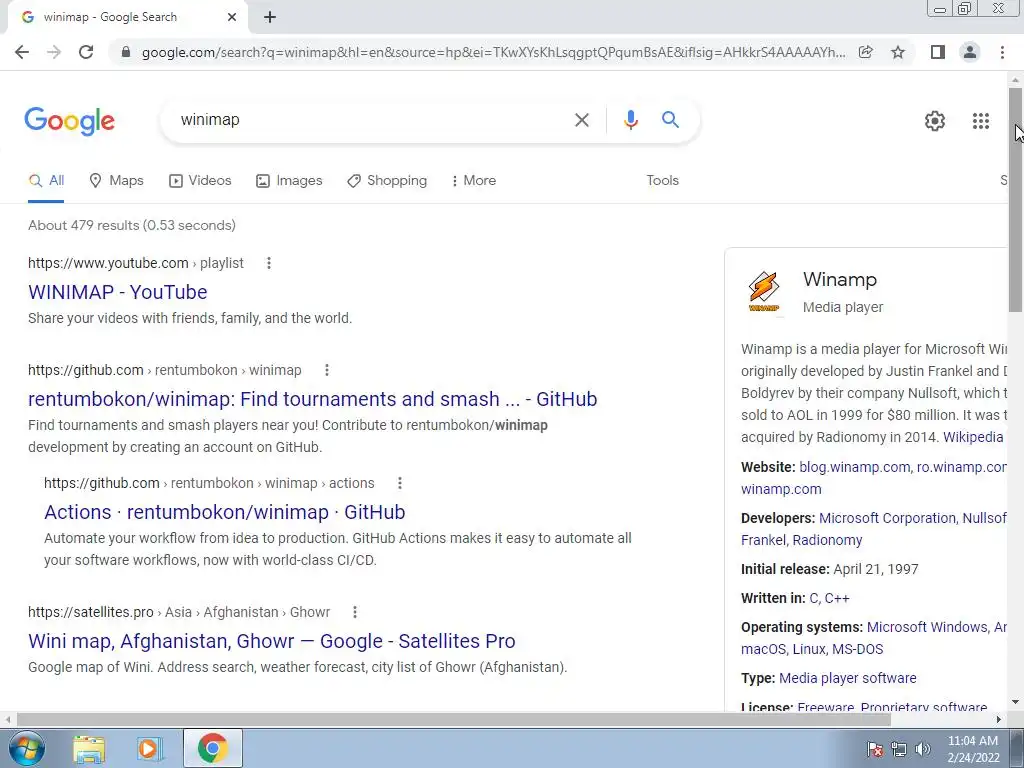
Task: Click the forward navigation arrow
Action: 54,52
